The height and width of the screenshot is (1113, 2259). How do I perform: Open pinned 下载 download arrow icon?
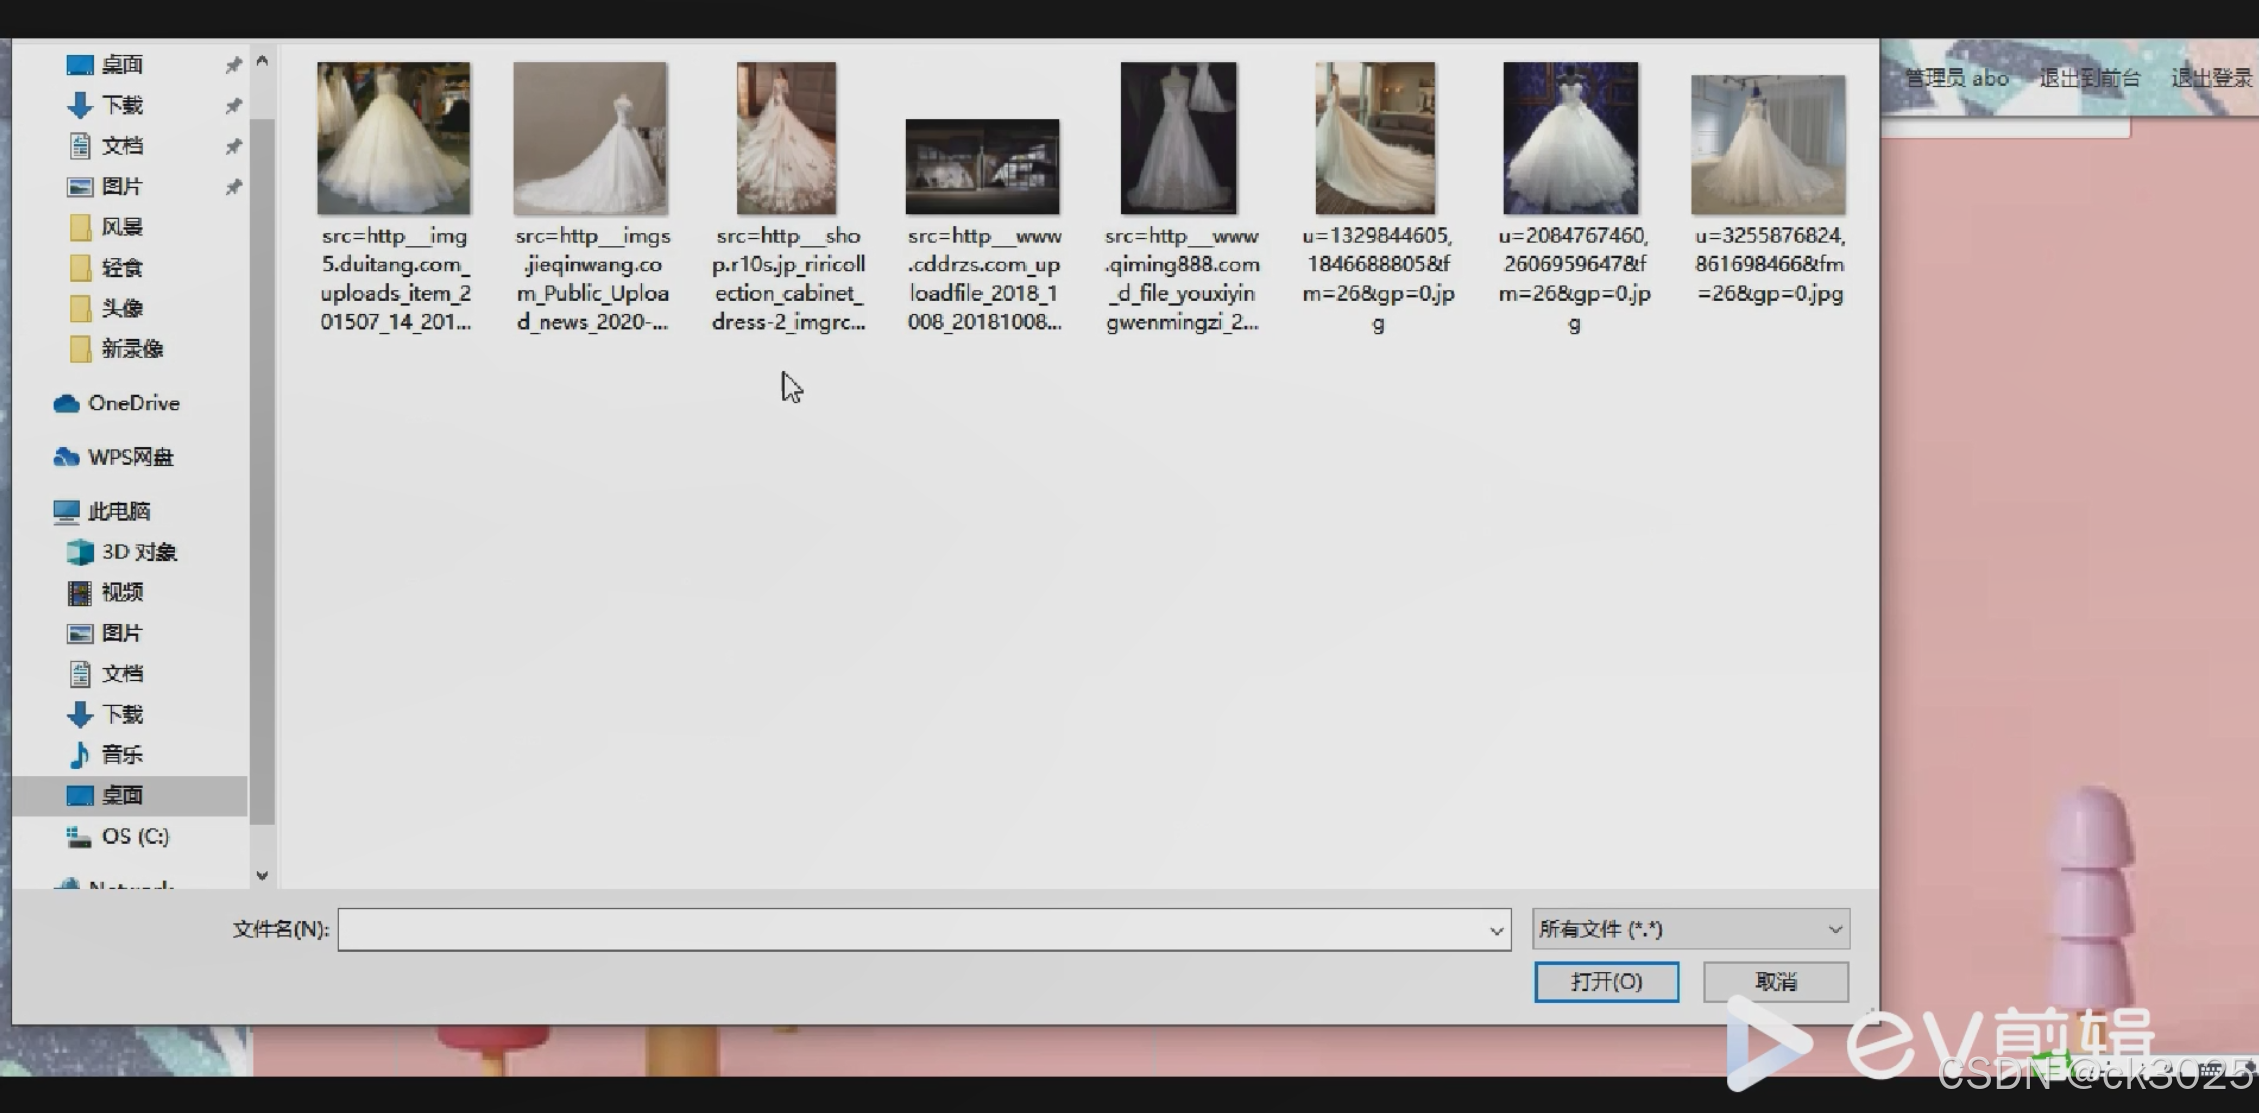point(79,105)
